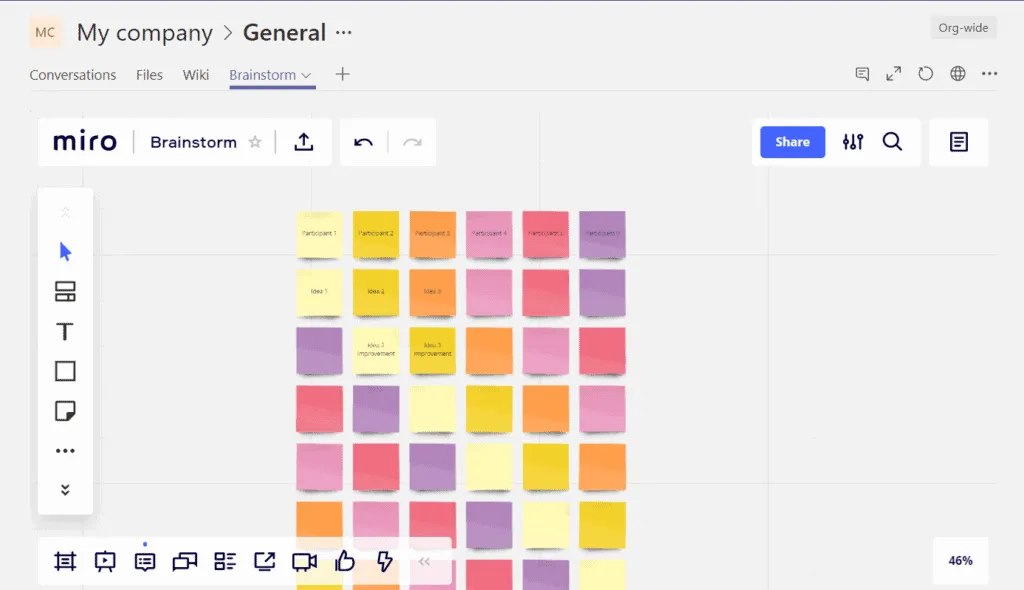Toggle presentation mode from the bottom toolbar
Screen dimensions: 1024x590
[104, 561]
